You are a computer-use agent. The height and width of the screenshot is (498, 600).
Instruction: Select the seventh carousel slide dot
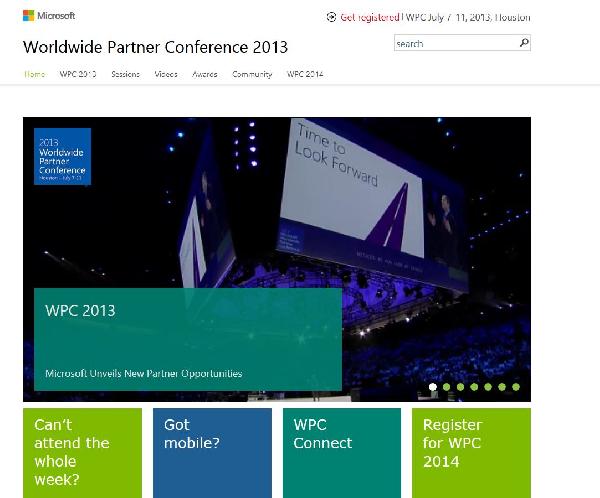point(516,387)
